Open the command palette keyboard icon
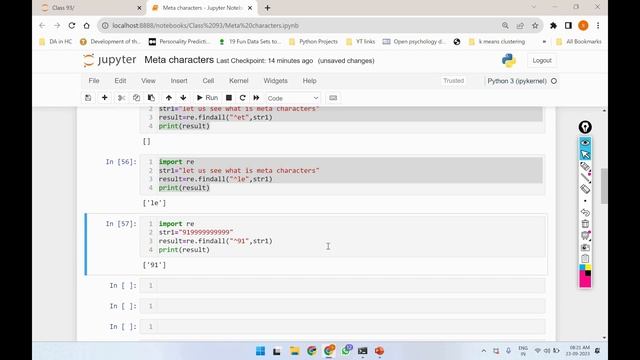The height and width of the screenshot is (360, 640). point(333,98)
